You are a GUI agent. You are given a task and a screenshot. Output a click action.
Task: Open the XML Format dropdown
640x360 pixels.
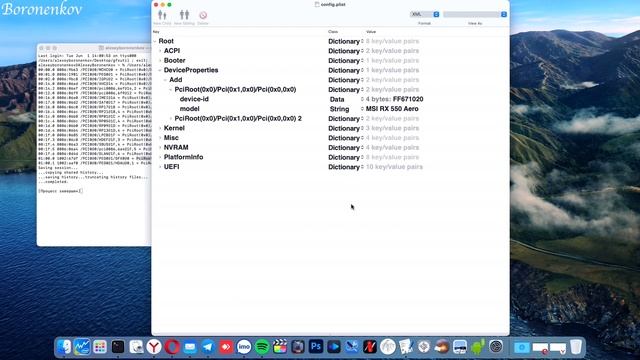coord(424,14)
